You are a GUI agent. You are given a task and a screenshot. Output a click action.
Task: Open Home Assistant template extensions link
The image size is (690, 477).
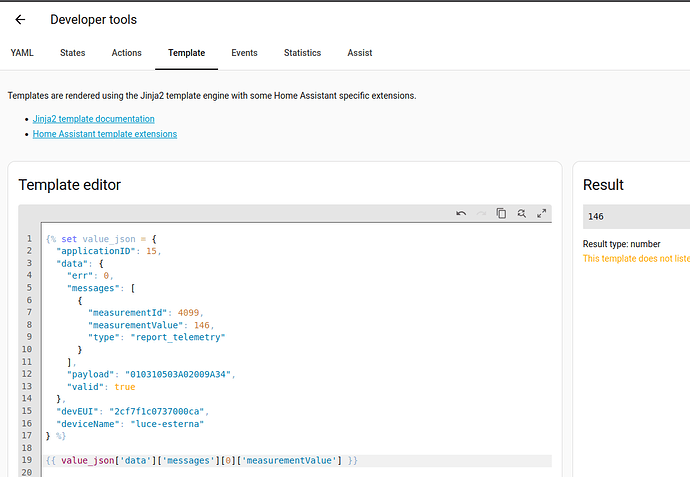pos(105,134)
